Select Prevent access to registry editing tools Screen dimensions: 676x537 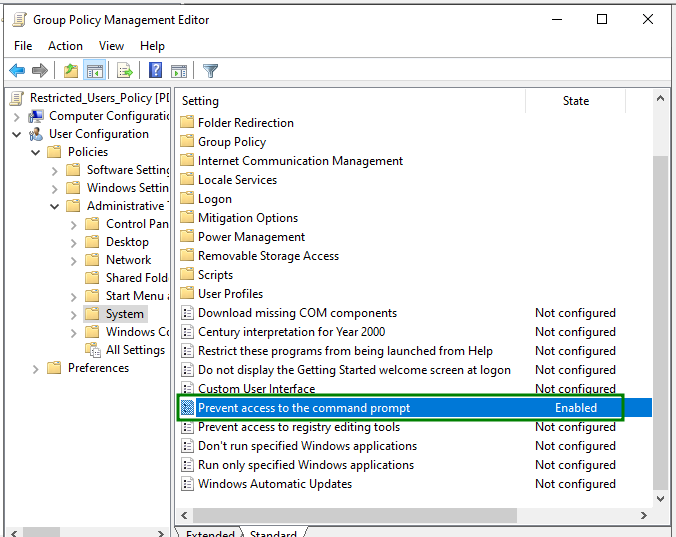(299, 427)
